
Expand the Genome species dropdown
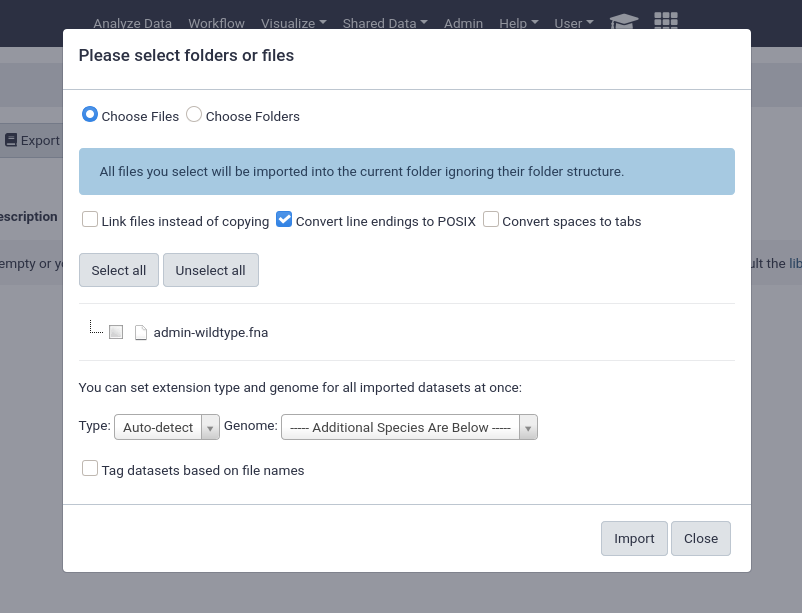[x=409, y=427]
